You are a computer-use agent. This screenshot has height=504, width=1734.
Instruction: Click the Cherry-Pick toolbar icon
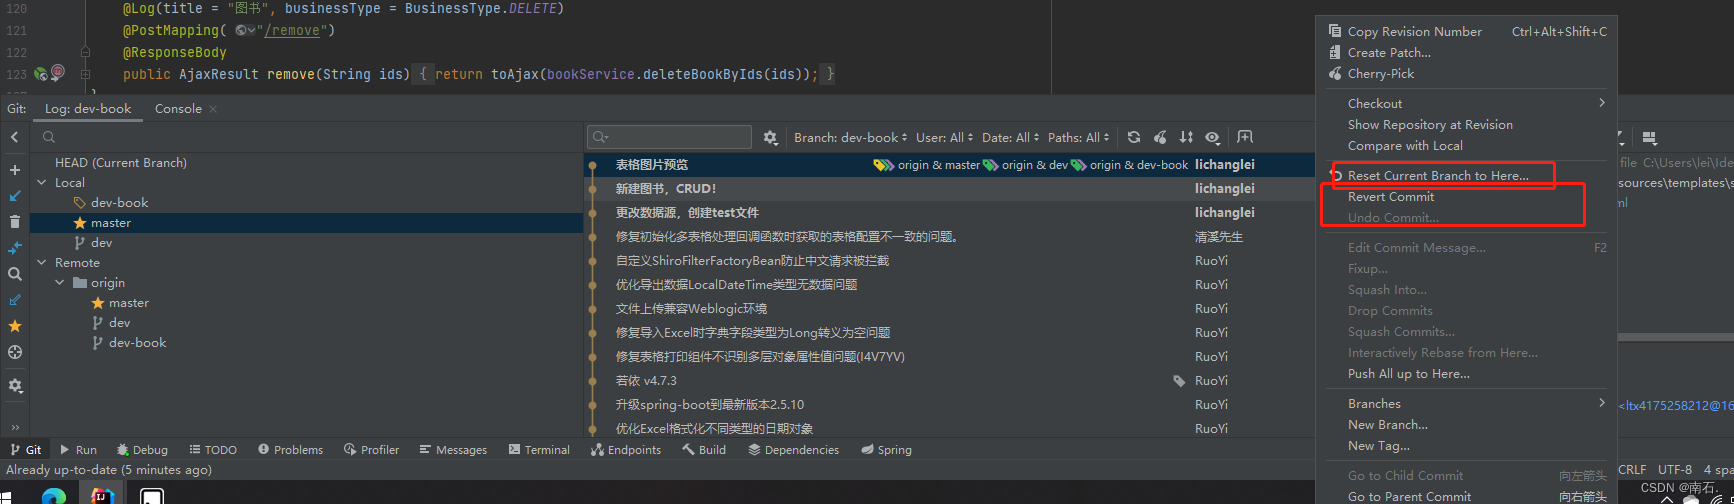[x=1160, y=138]
